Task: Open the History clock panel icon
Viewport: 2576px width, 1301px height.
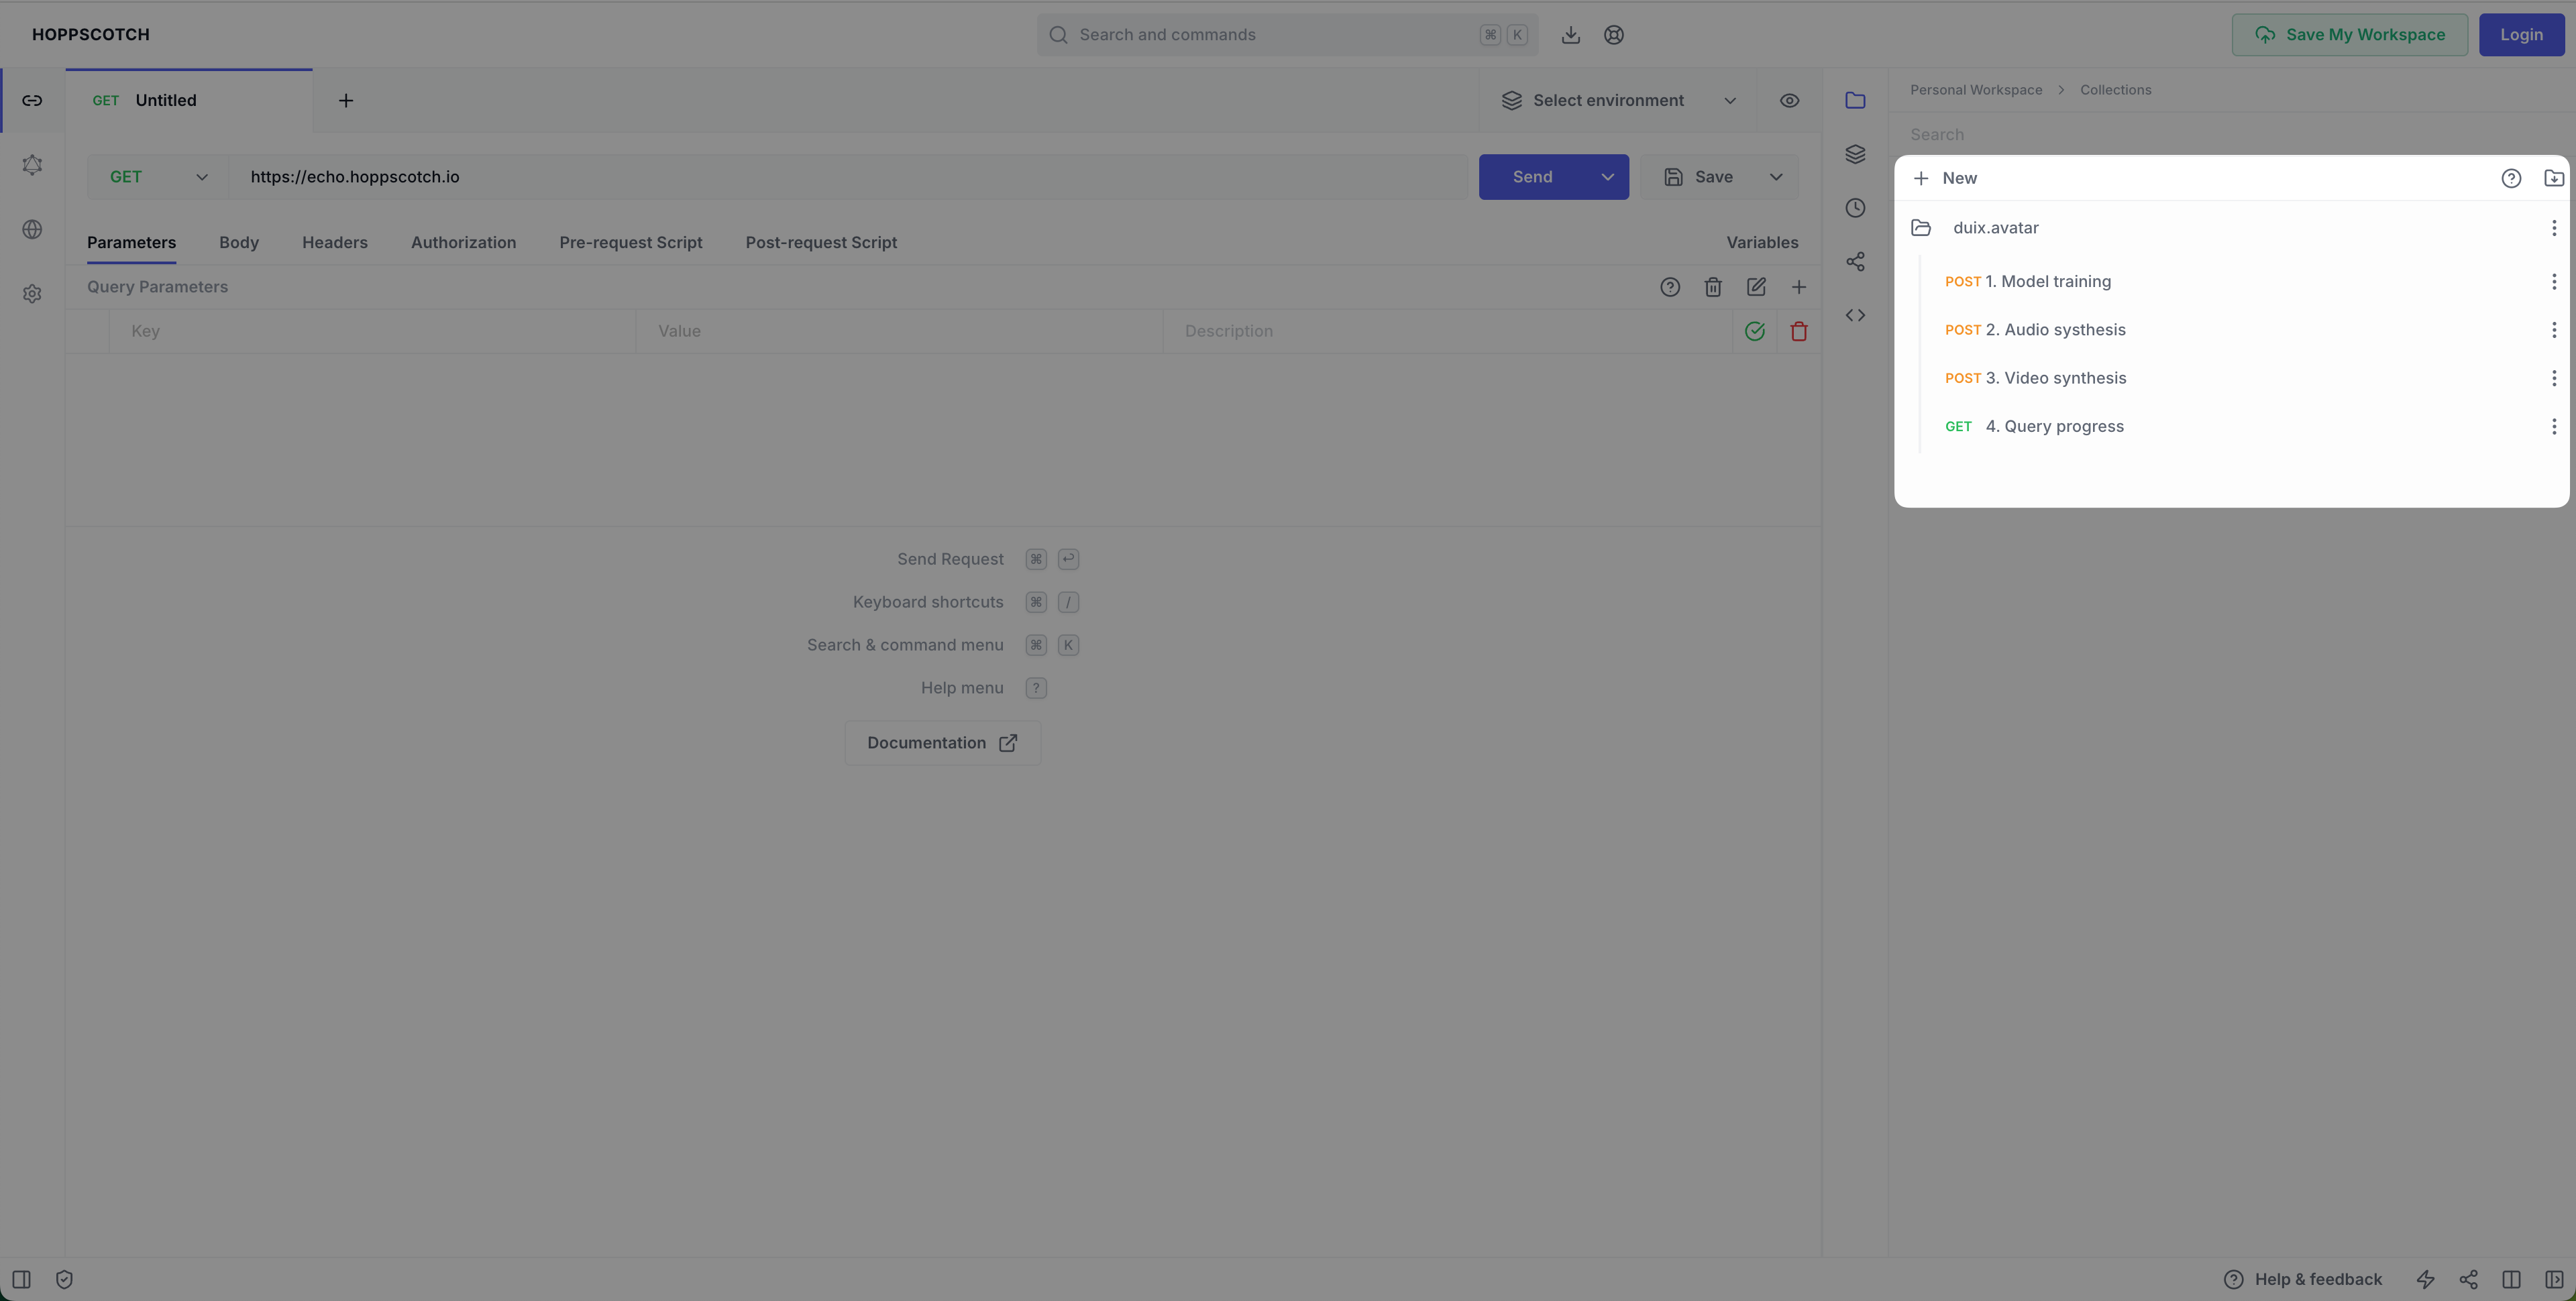Action: (x=1855, y=208)
